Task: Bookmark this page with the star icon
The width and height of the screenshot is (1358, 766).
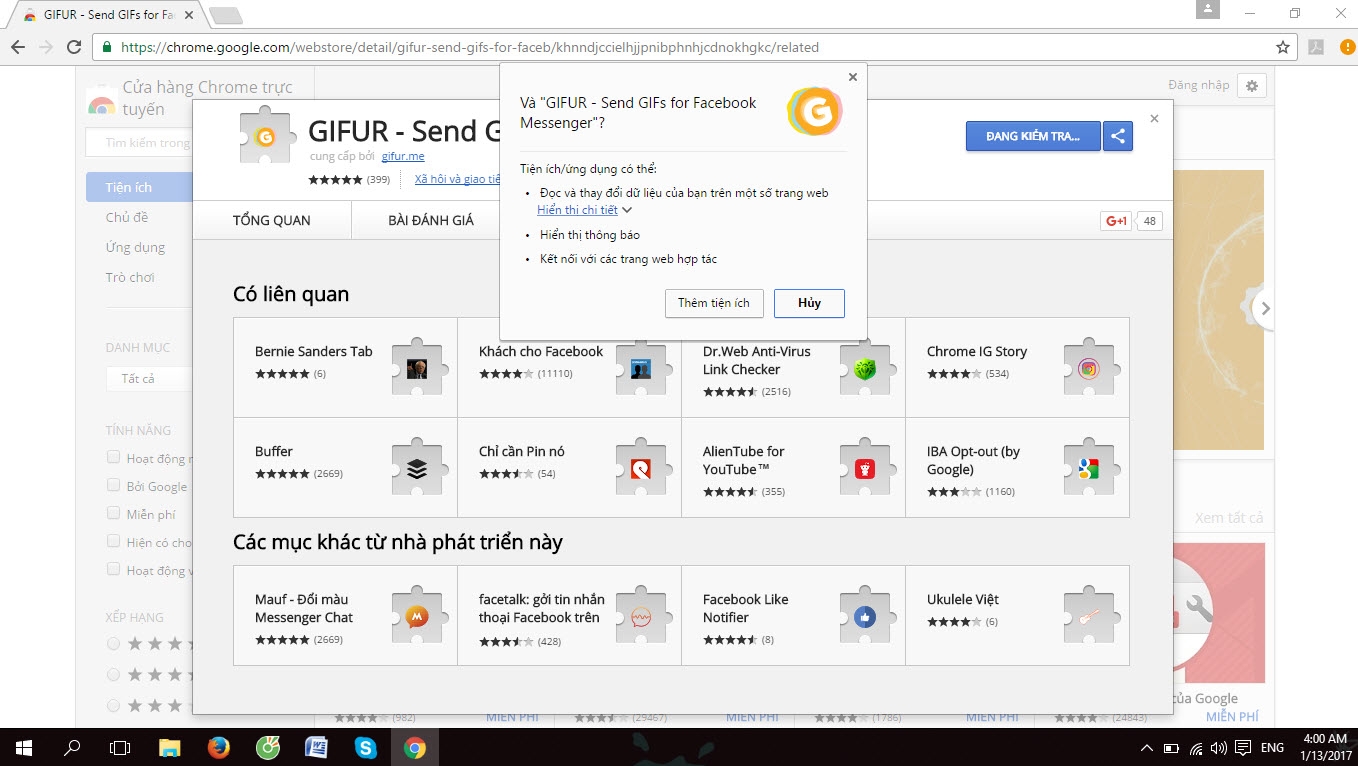Action: [x=1283, y=47]
